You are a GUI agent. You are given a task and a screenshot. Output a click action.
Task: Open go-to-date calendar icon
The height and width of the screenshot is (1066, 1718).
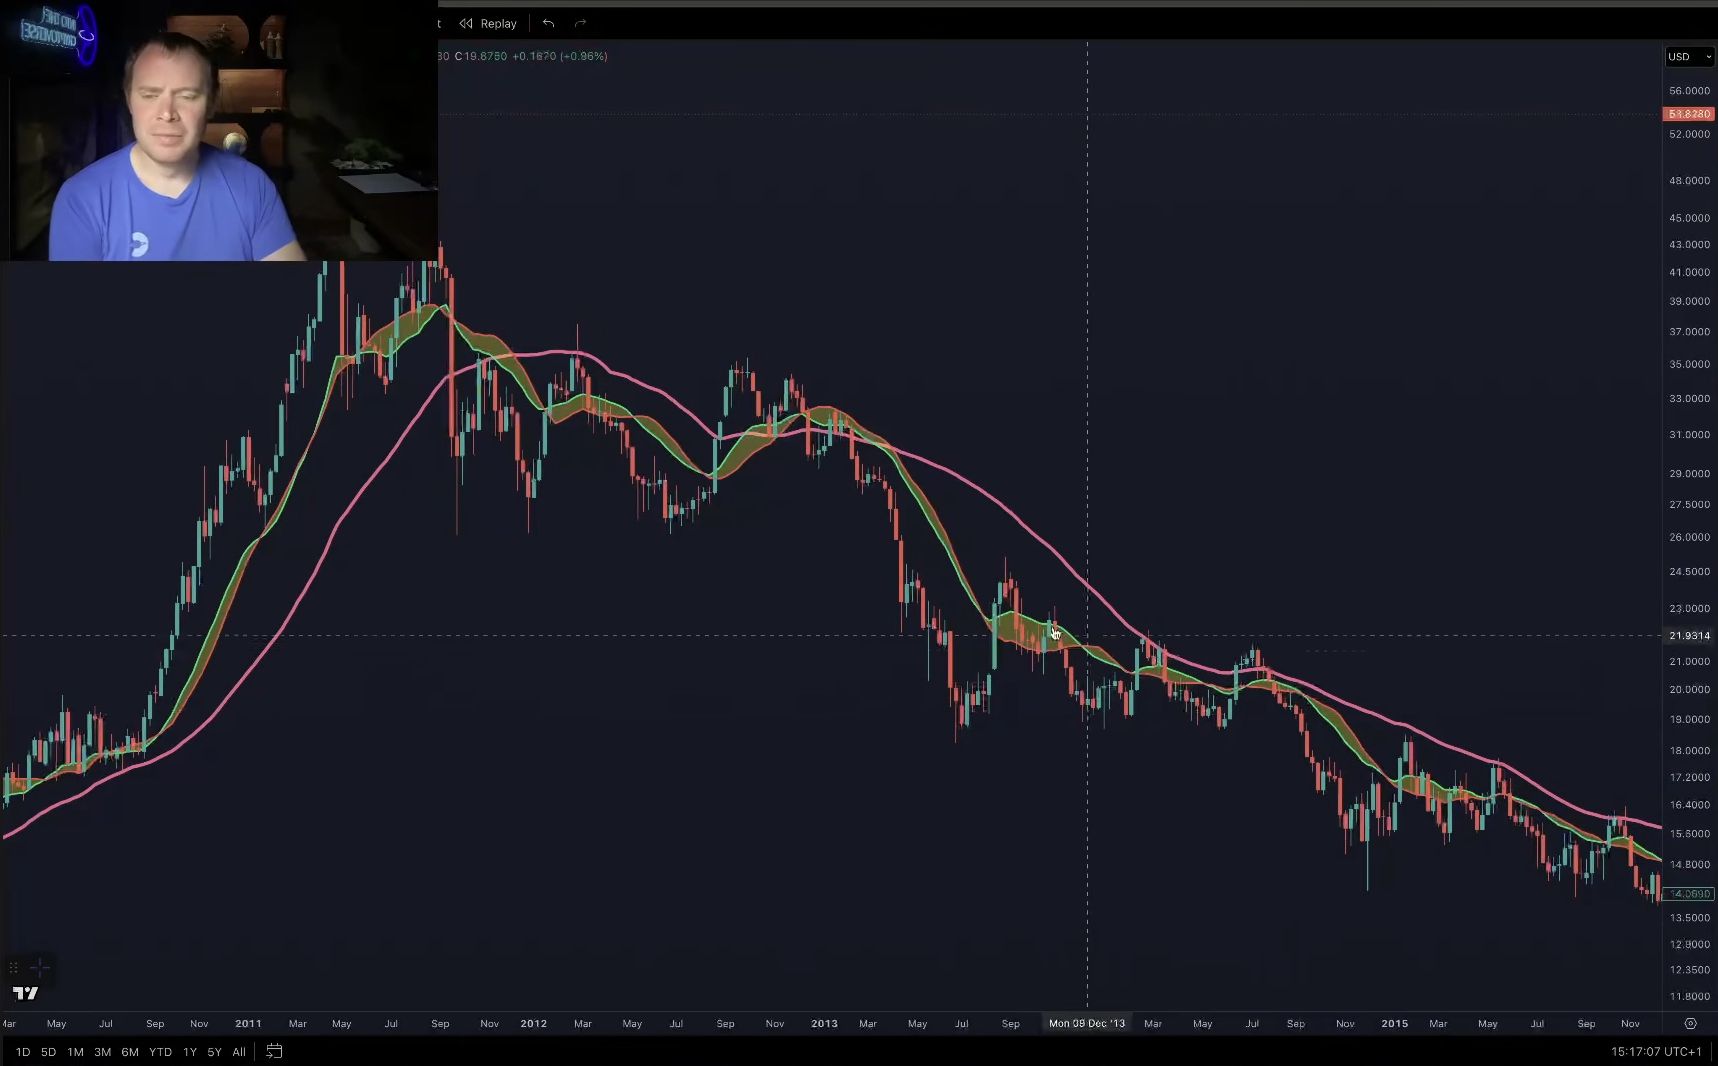(274, 1051)
